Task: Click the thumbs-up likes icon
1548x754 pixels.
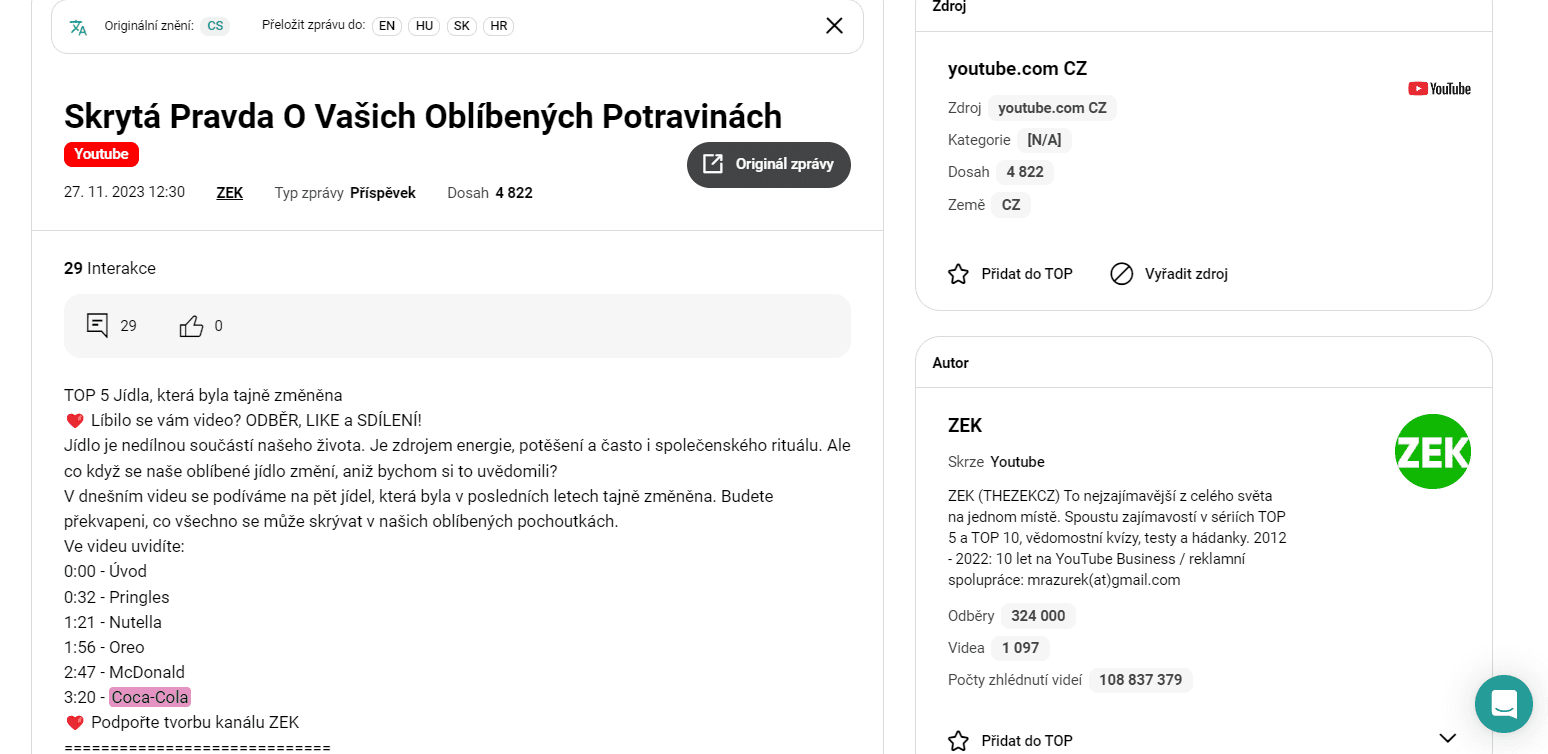Action: (191, 326)
